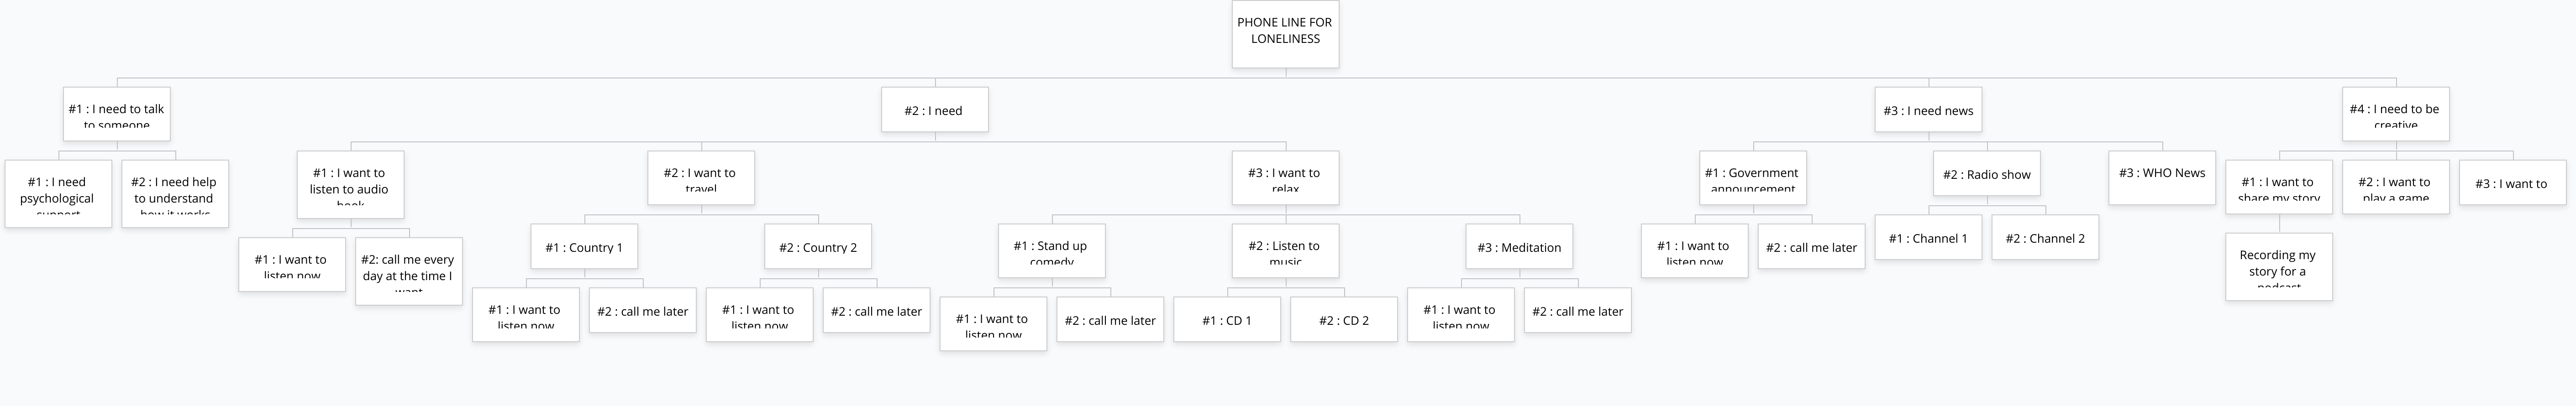This screenshot has height=406, width=2576.
Task: Click the "#1 : CD 1" box
Action: click(1227, 320)
